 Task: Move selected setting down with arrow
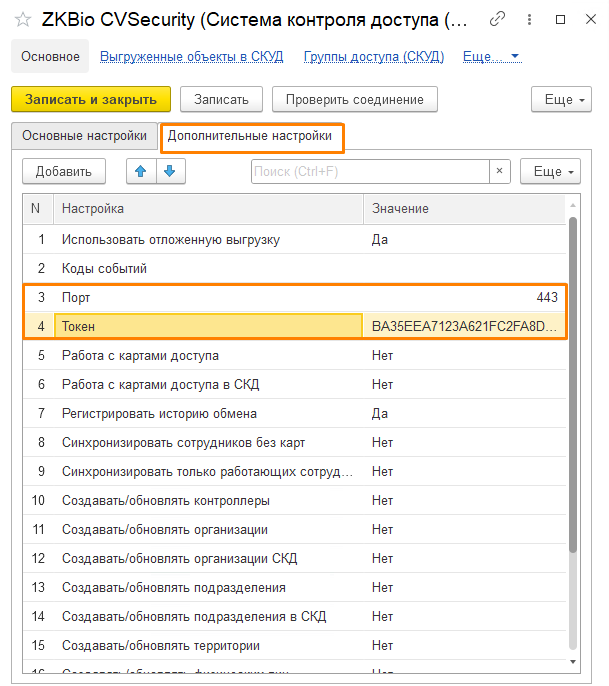pyautogui.click(x=169, y=172)
